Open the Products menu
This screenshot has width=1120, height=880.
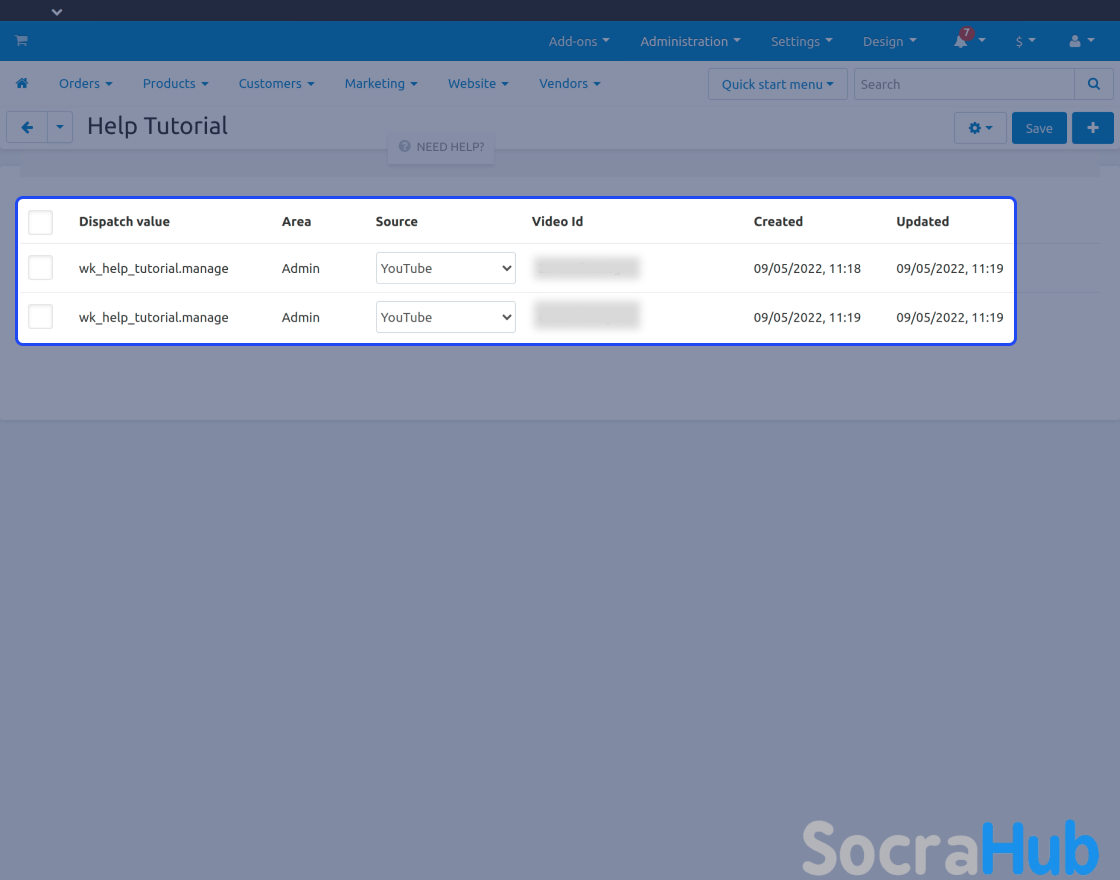[x=175, y=84]
